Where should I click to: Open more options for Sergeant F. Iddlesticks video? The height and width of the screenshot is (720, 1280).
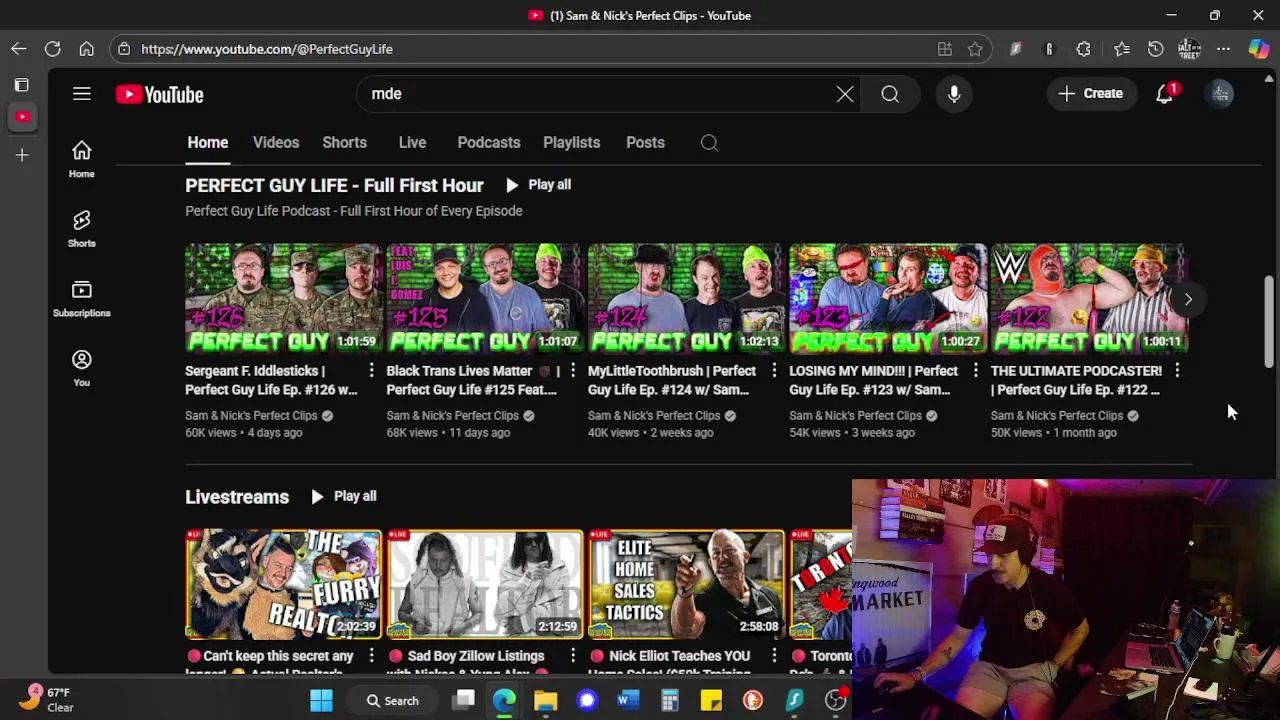(371, 371)
